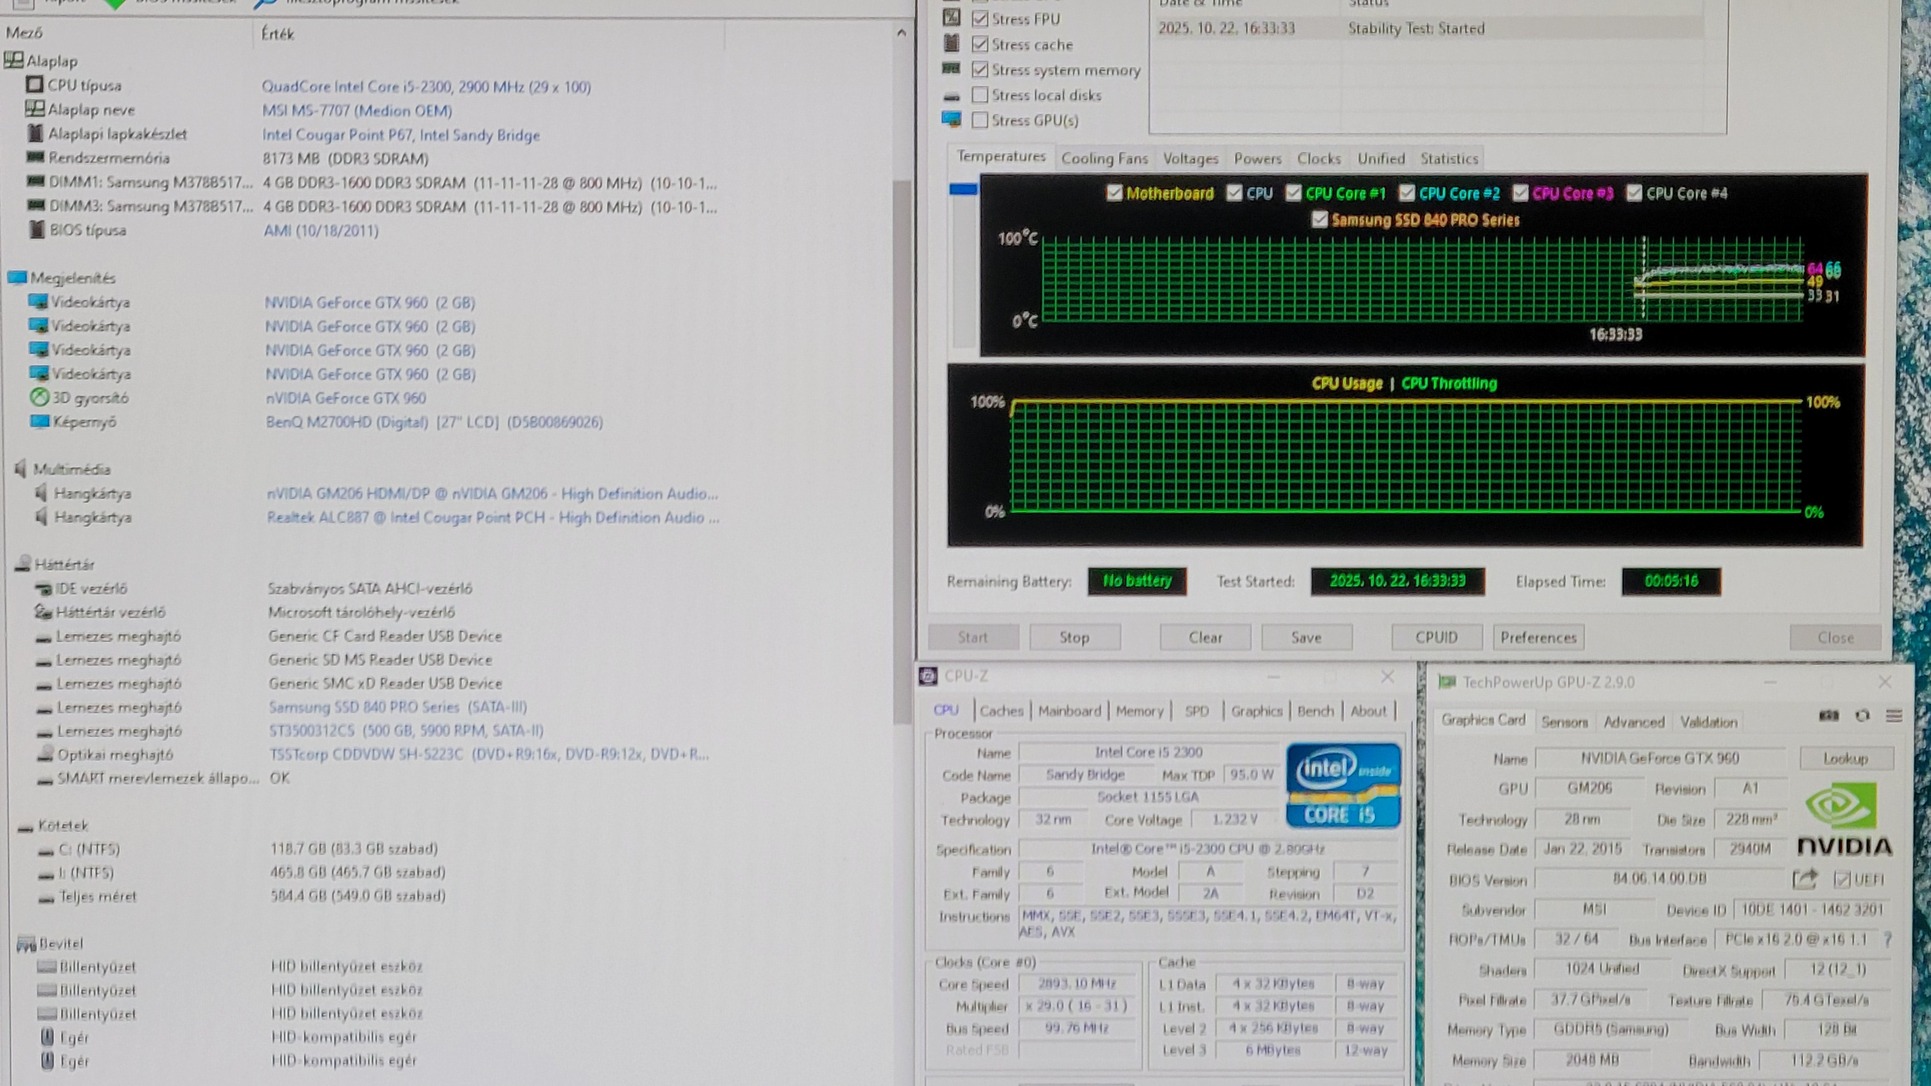Click the GPU-Z refresh icon
Image resolution: width=1931 pixels, height=1086 pixels.
pyautogui.click(x=1862, y=716)
